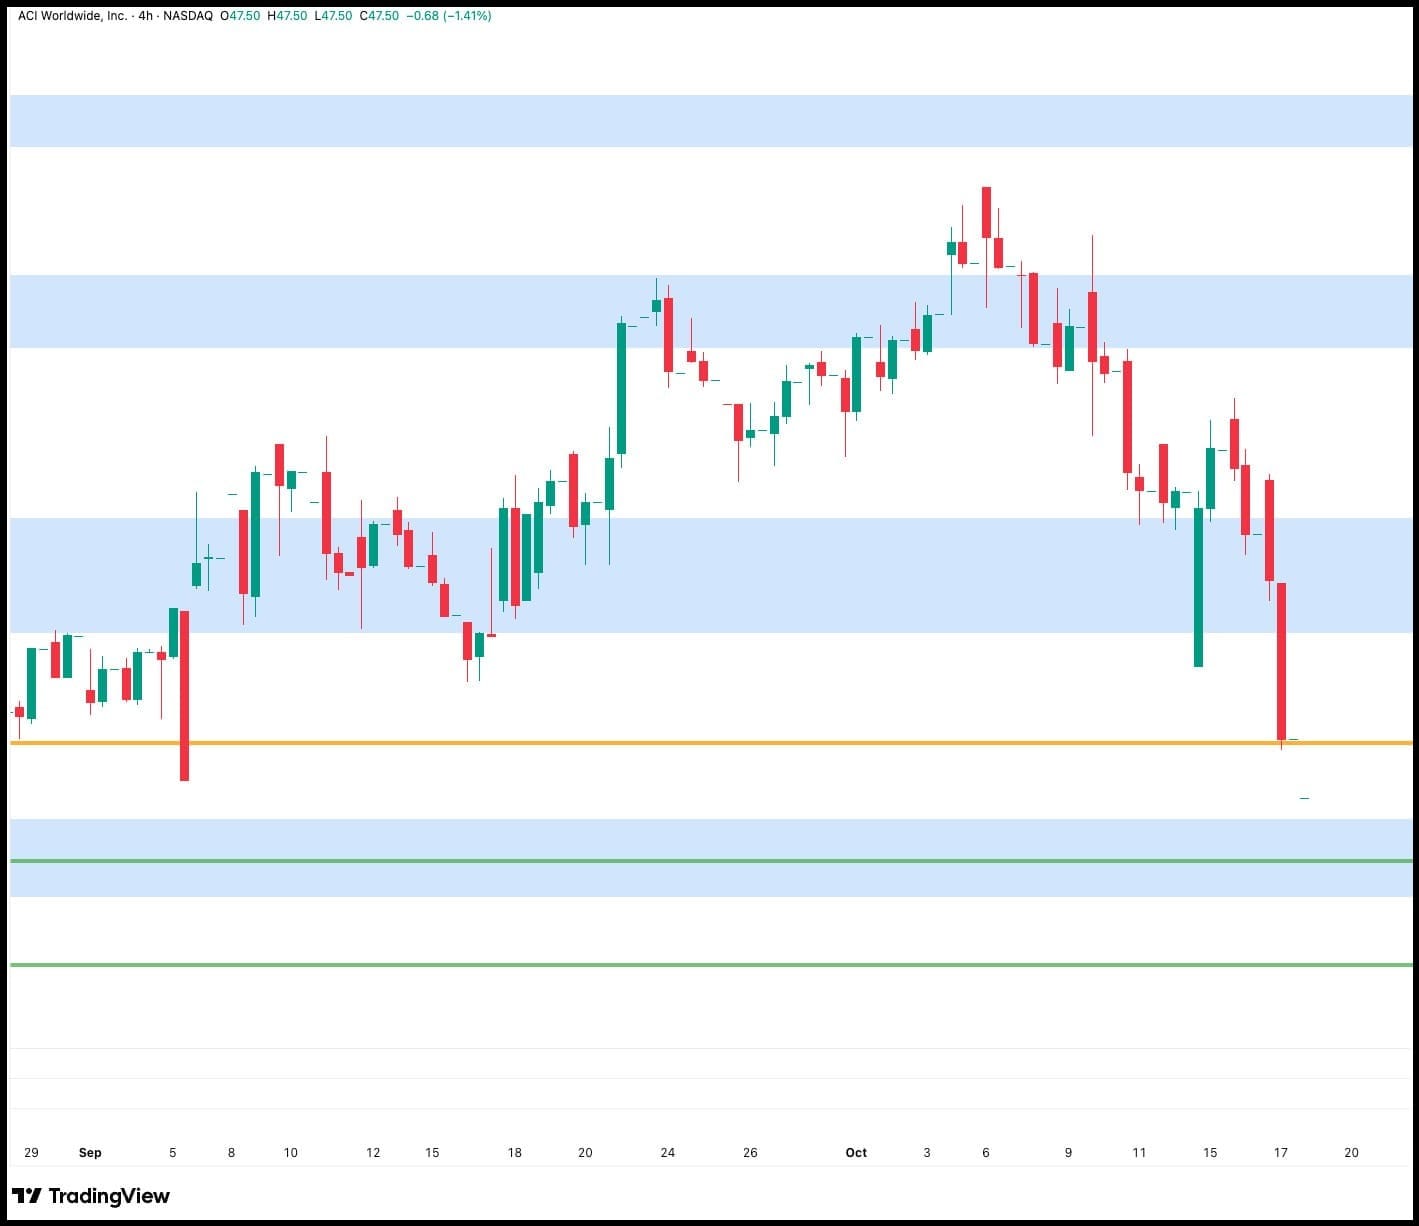
Task: Click the 17 date label on the time axis
Action: click(x=1280, y=1153)
